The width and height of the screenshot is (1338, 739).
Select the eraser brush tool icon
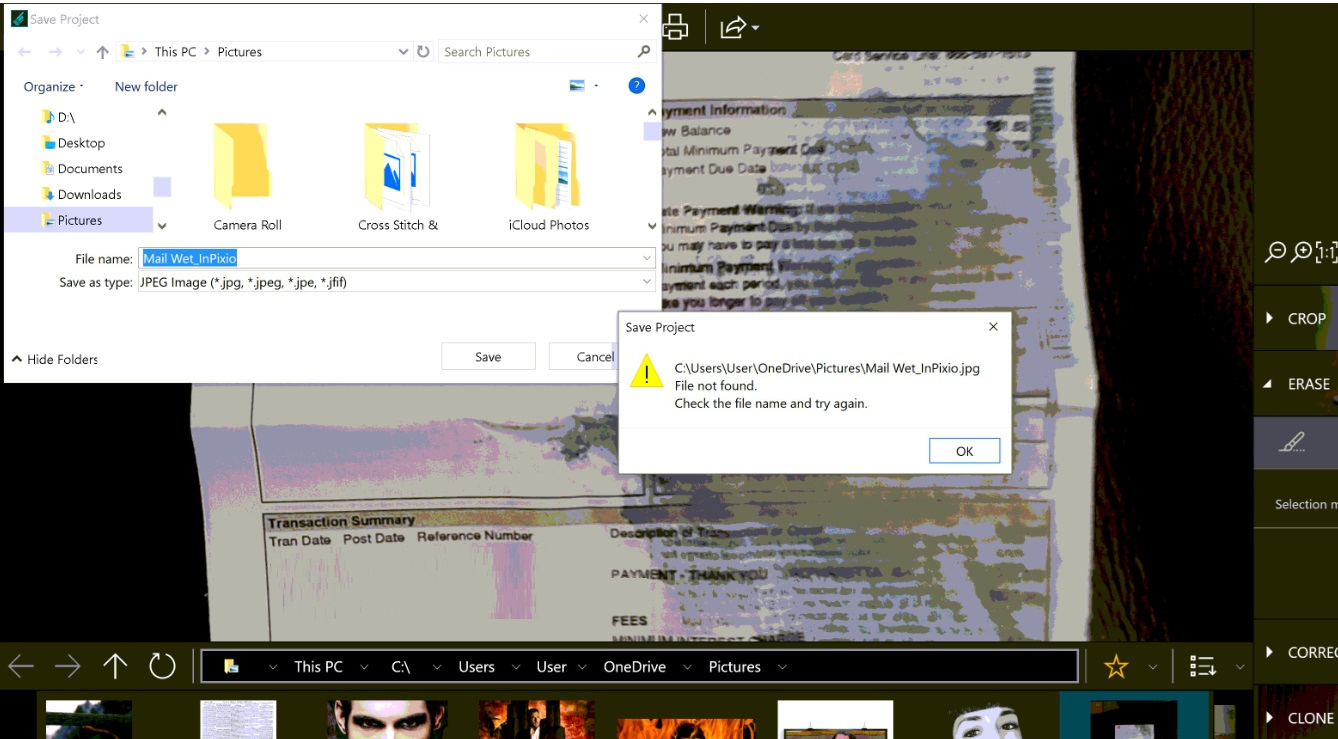click(1292, 442)
